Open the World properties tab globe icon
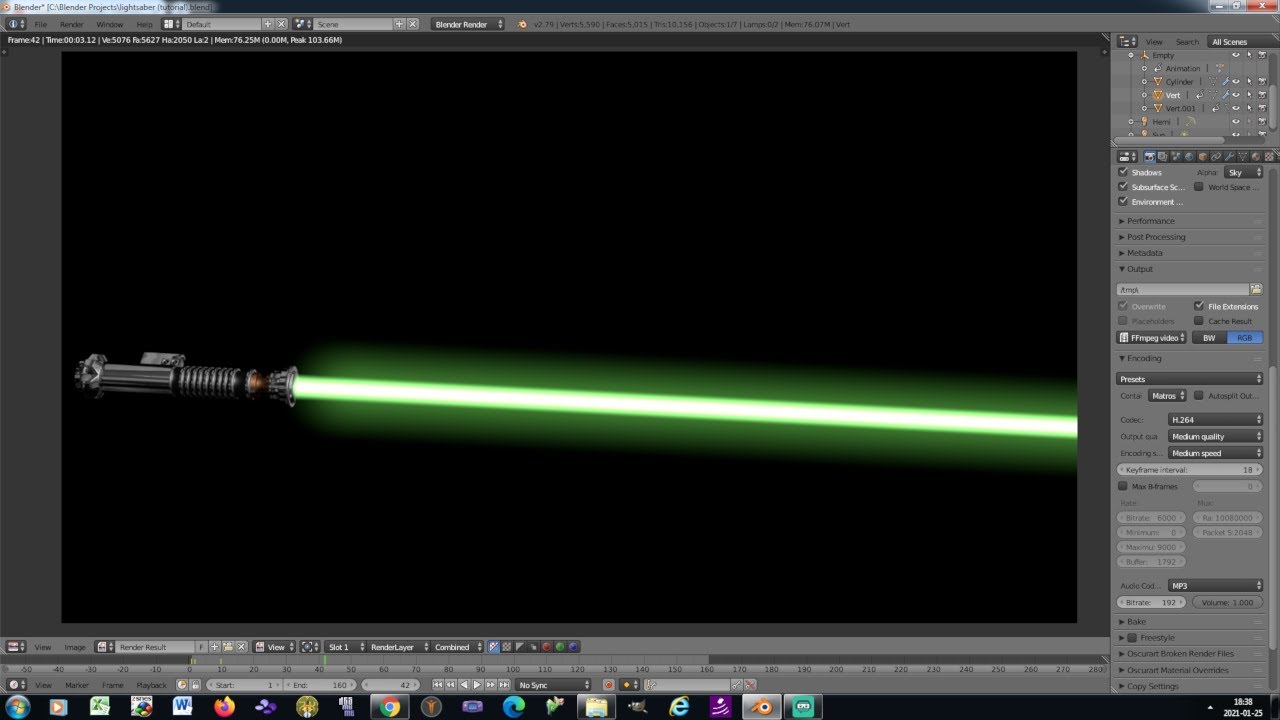This screenshot has width=1280, height=720. [x=1189, y=157]
